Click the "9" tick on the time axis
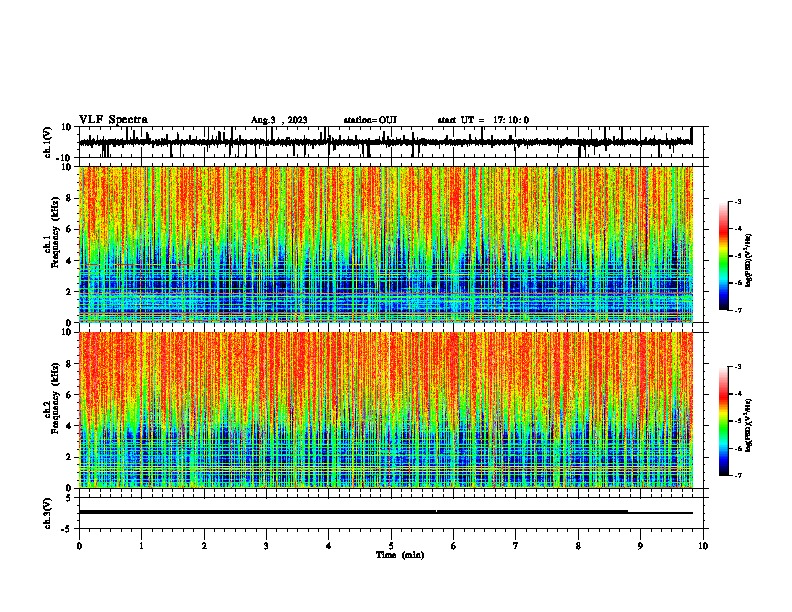 tap(640, 545)
